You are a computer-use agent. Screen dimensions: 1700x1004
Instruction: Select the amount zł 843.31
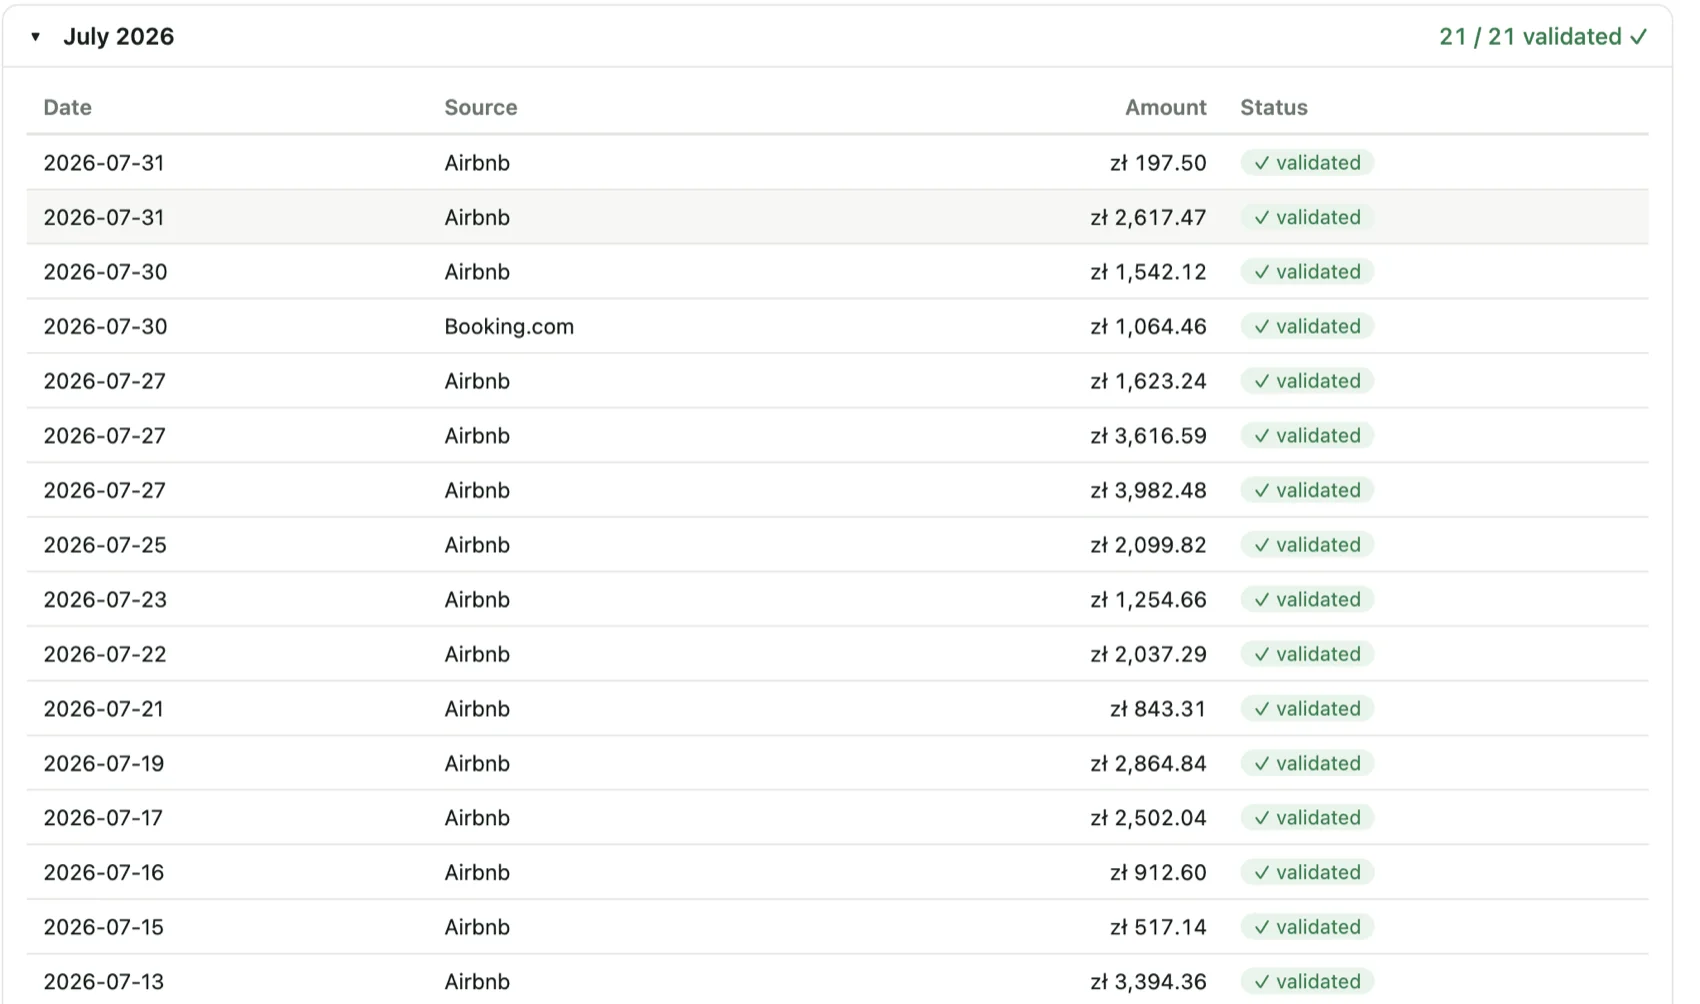[x=1158, y=709]
